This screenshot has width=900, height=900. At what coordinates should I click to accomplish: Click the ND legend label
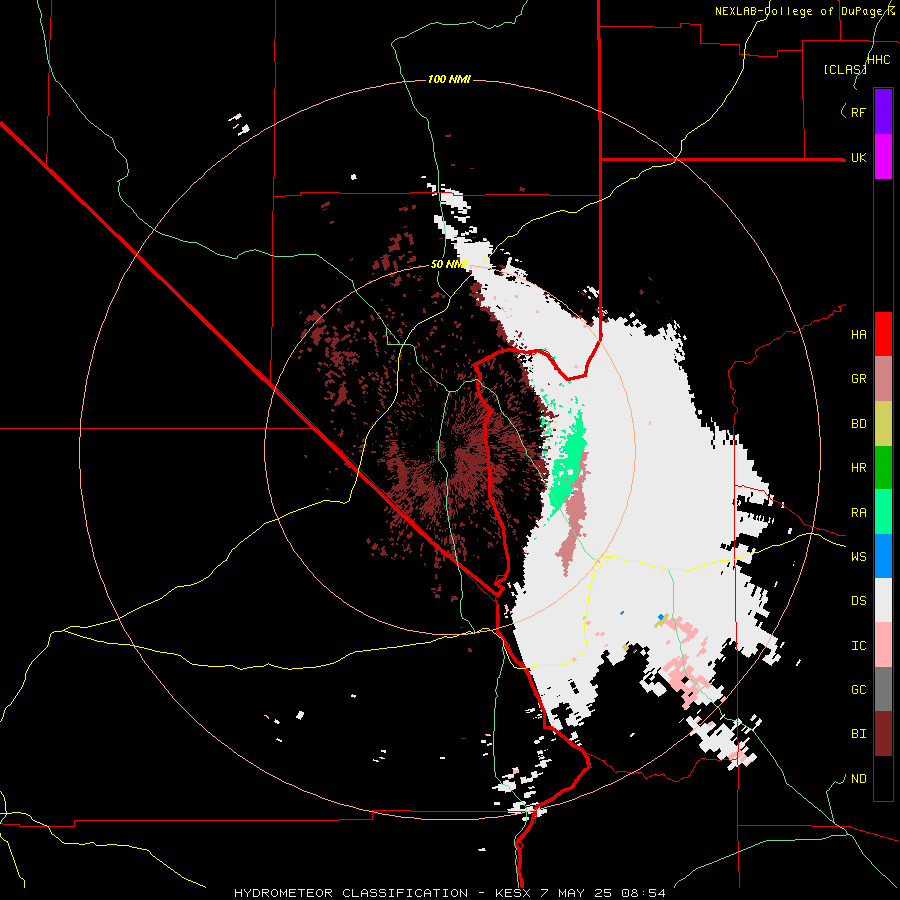859,779
